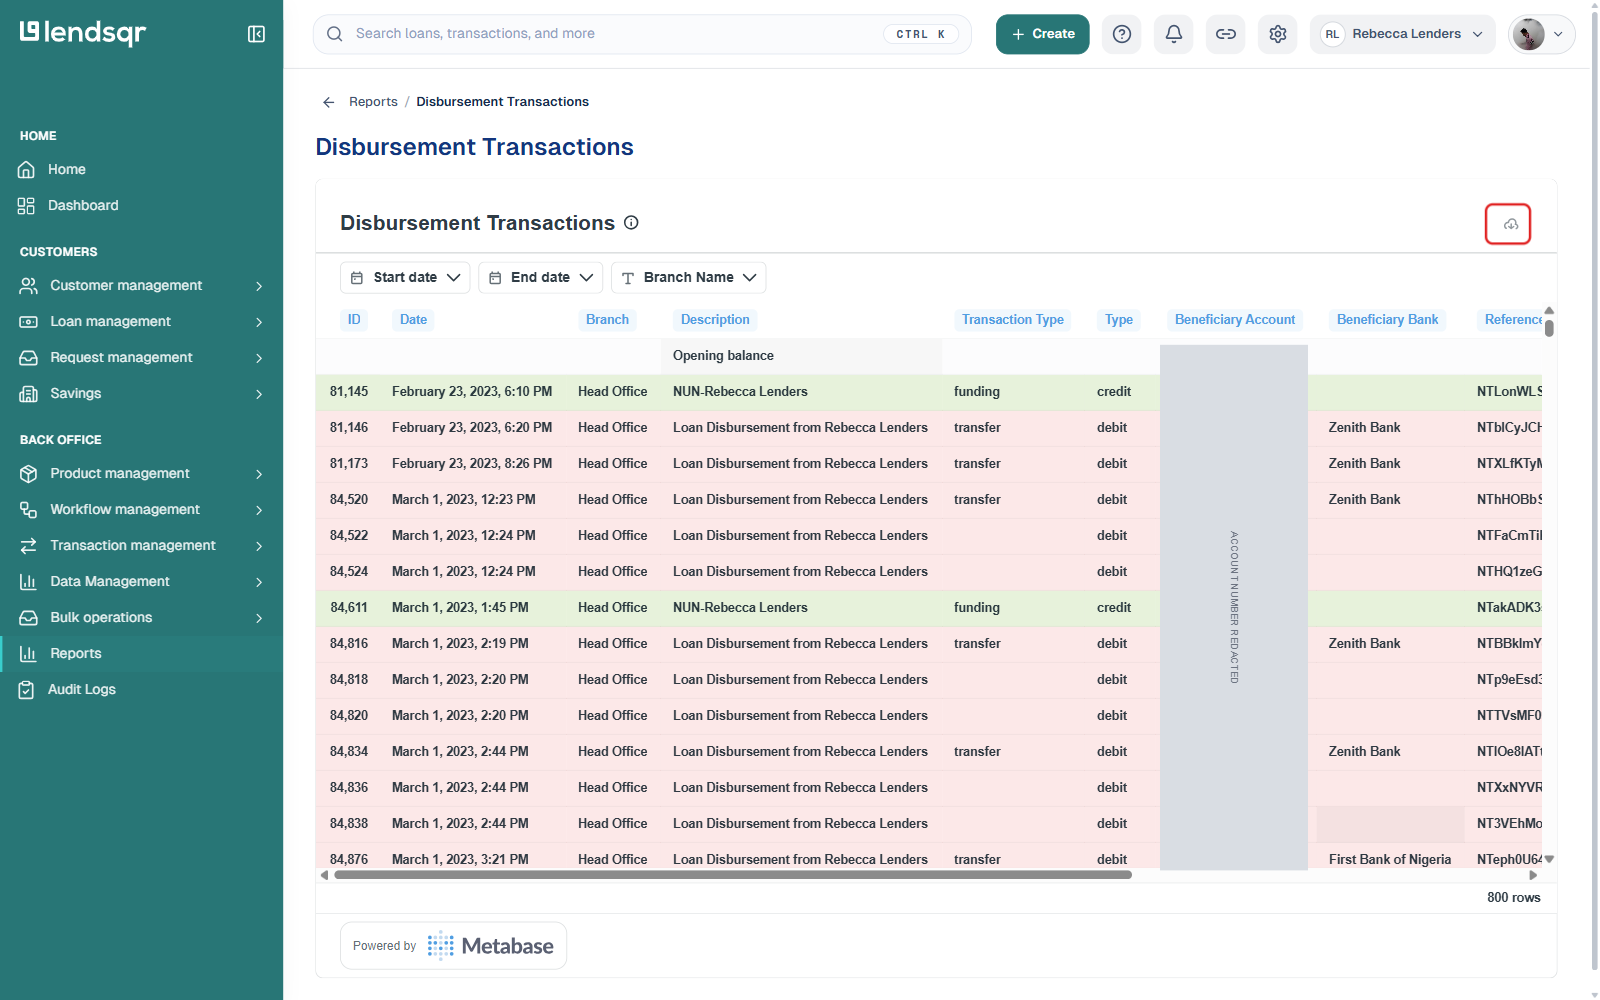The image size is (1600, 1000).
Task: Expand Loan management chevron
Action: [x=259, y=322]
